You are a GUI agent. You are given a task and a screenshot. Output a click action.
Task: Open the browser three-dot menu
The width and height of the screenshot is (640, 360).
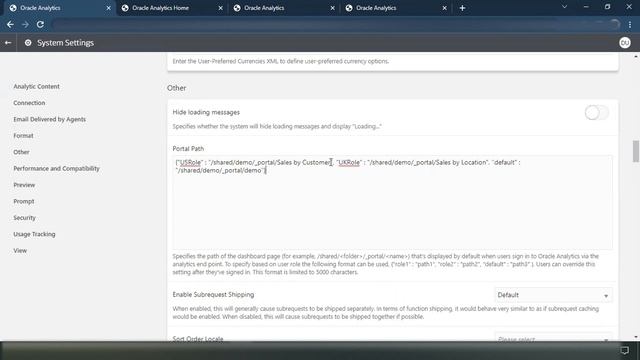pyautogui.click(x=630, y=24)
